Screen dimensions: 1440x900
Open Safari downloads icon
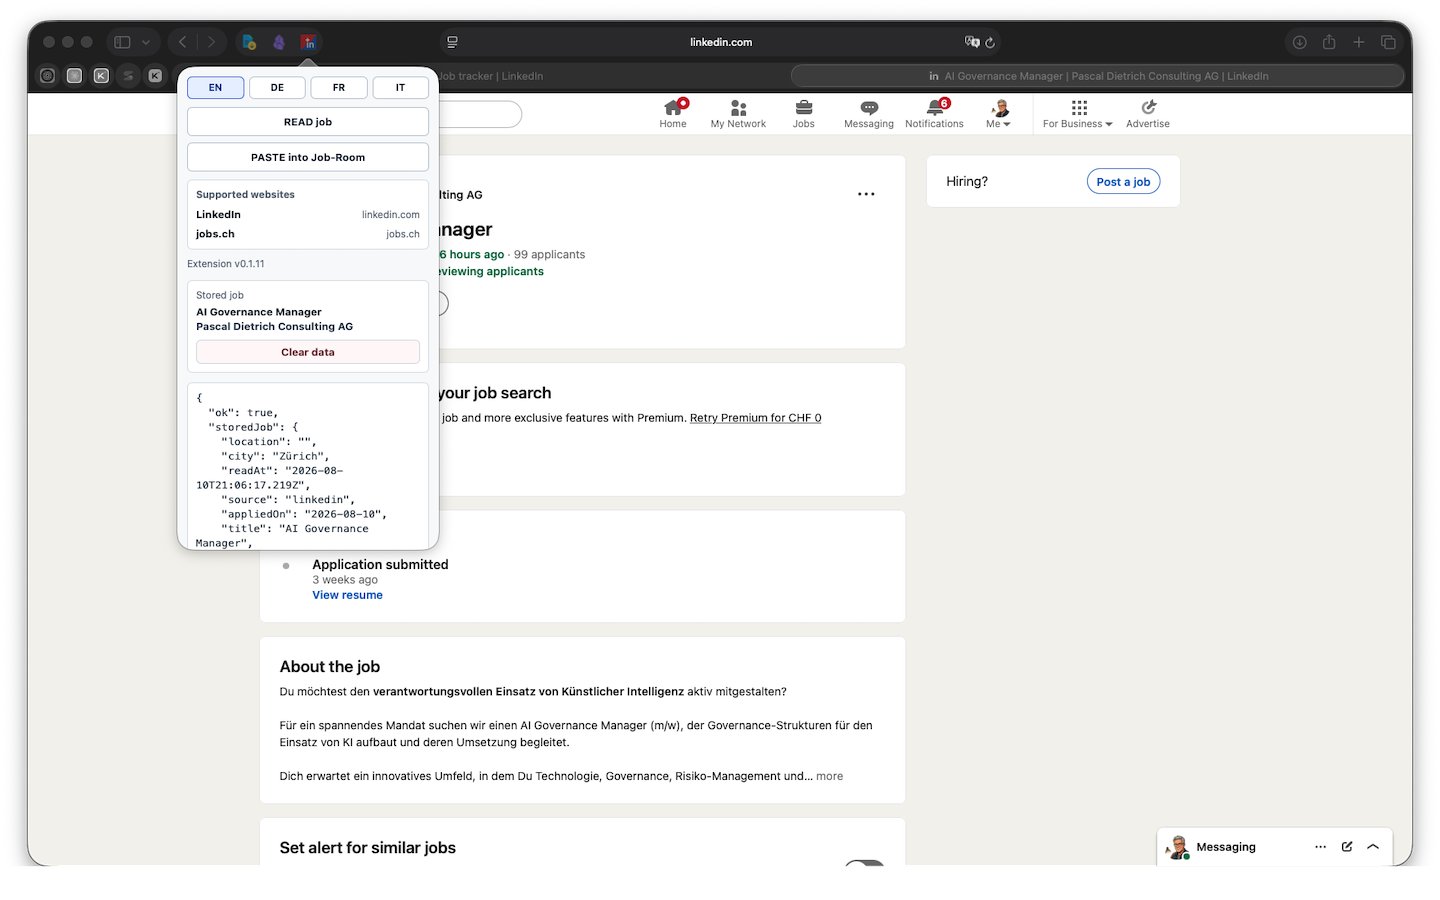(x=1299, y=42)
